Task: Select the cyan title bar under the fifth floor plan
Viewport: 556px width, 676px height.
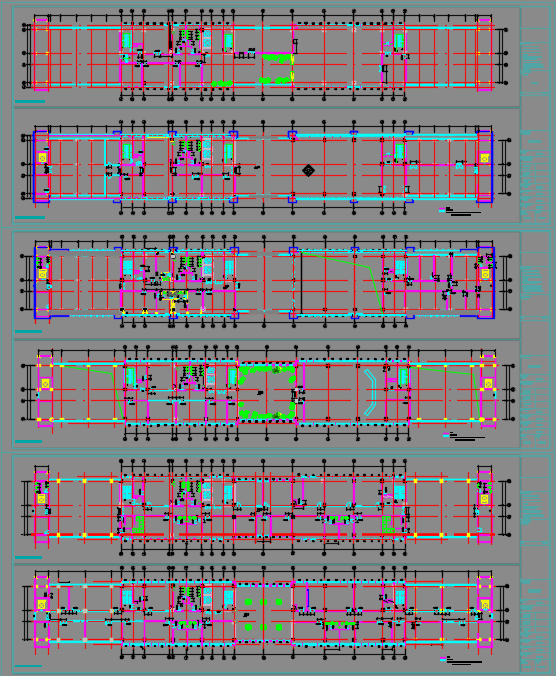Action: (x=28, y=557)
